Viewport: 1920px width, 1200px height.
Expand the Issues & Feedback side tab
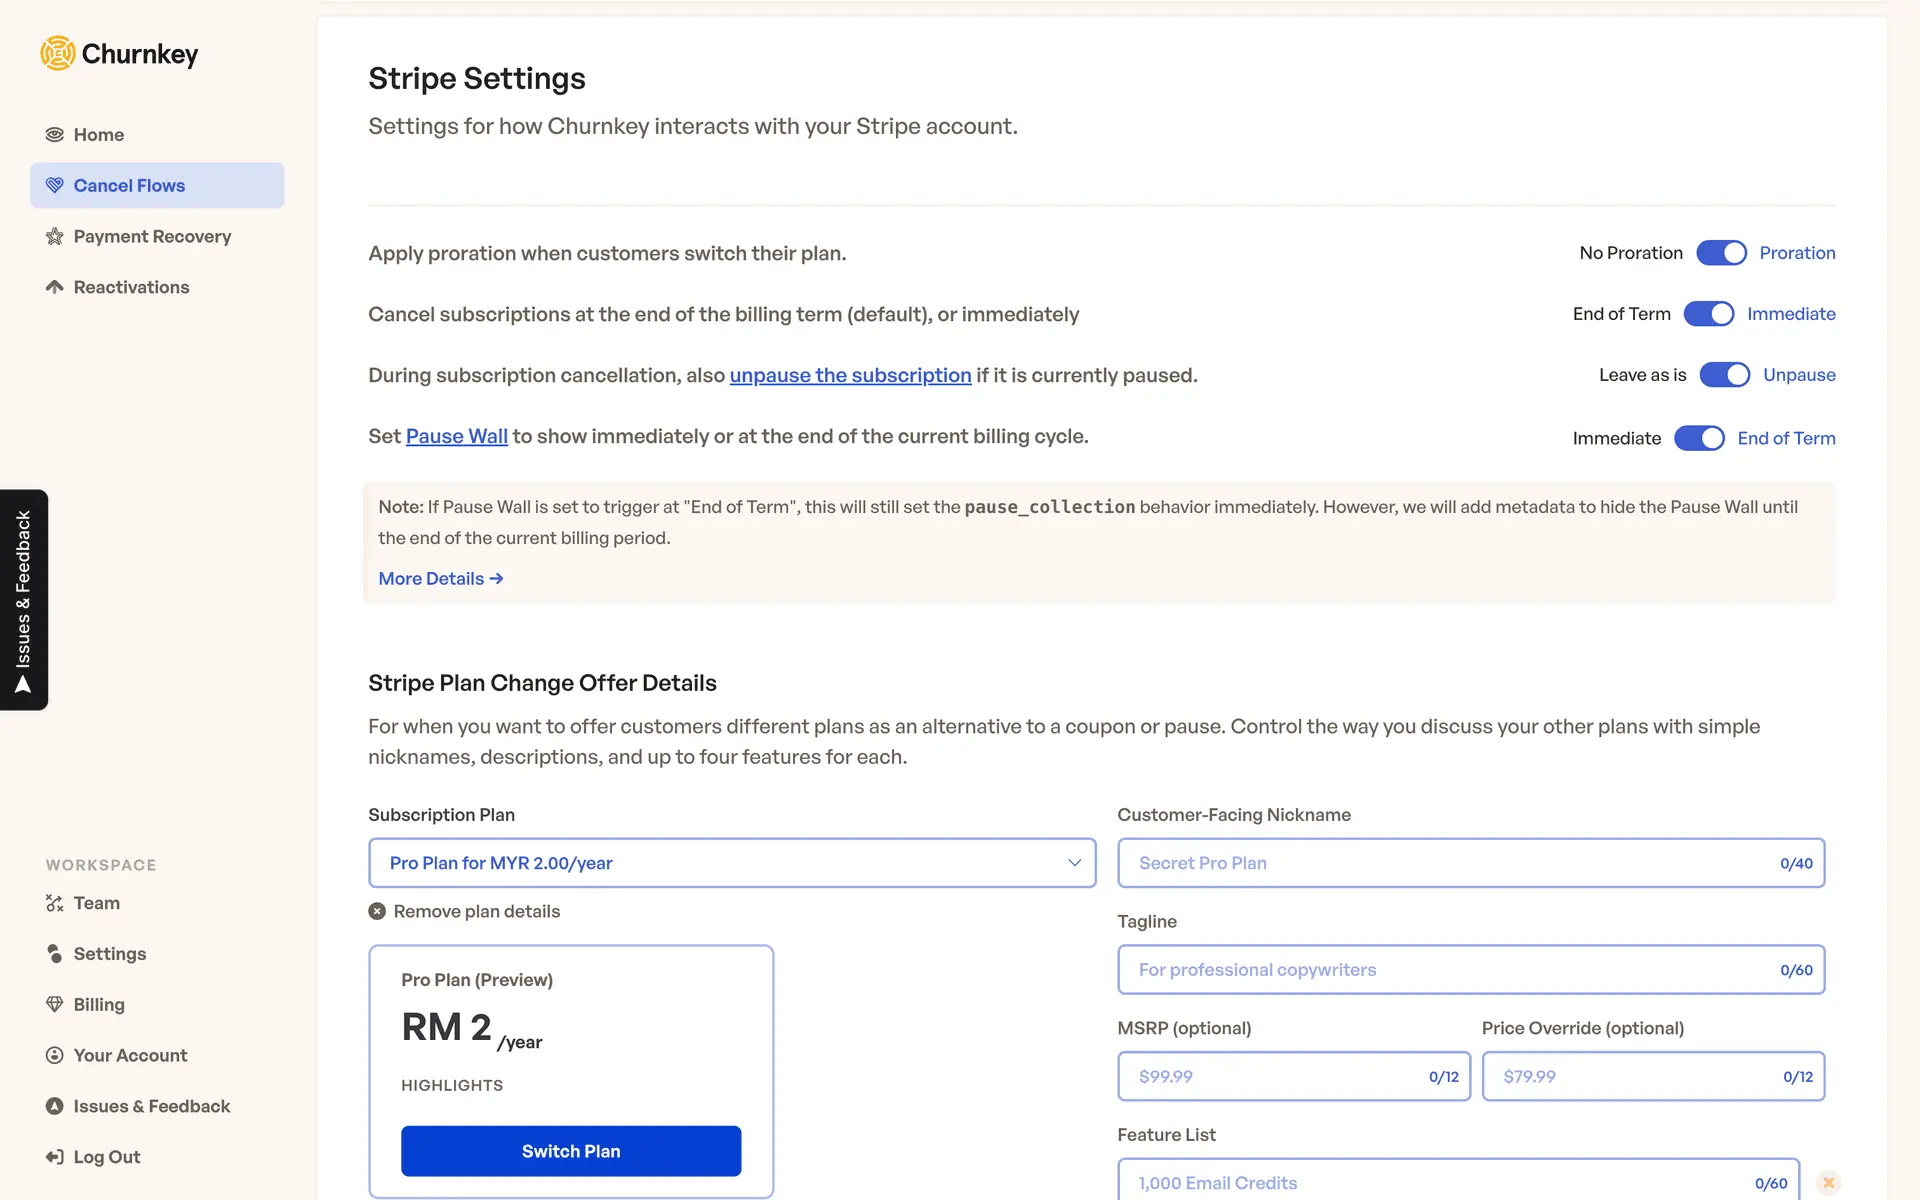[x=24, y=600]
